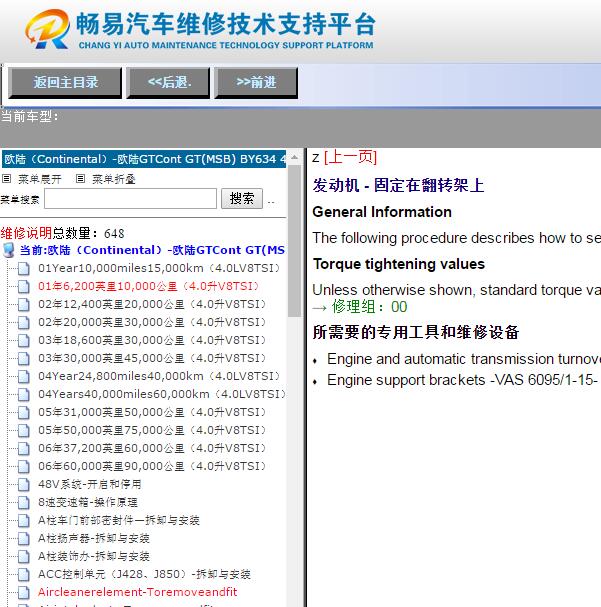Click document icon for 03年18,600英里30,000公里
Viewport: 601px width, 607px height.
(24, 340)
